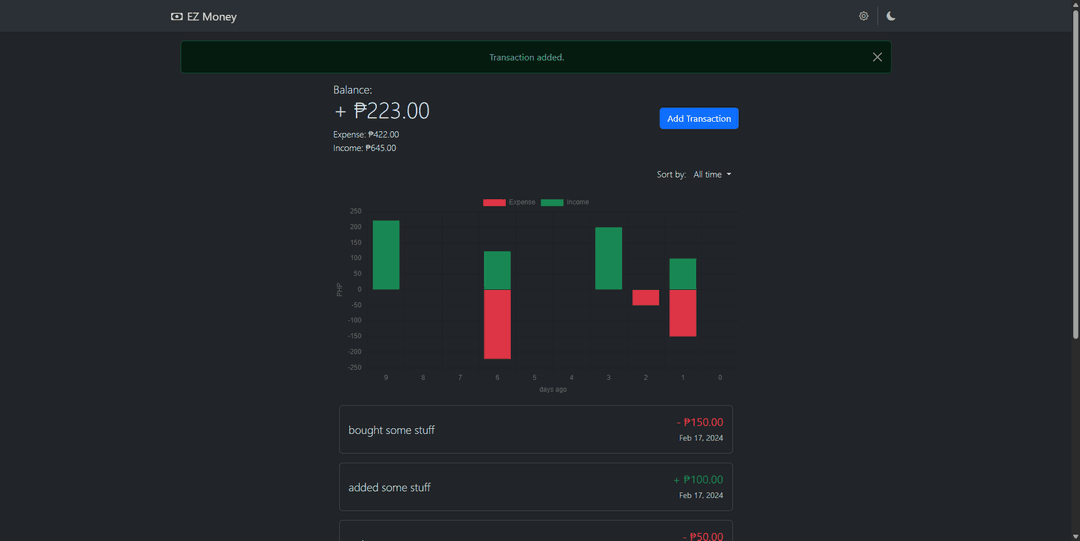Select the red expense bar at 2 days ago
This screenshot has height=541, width=1080.
645,297
